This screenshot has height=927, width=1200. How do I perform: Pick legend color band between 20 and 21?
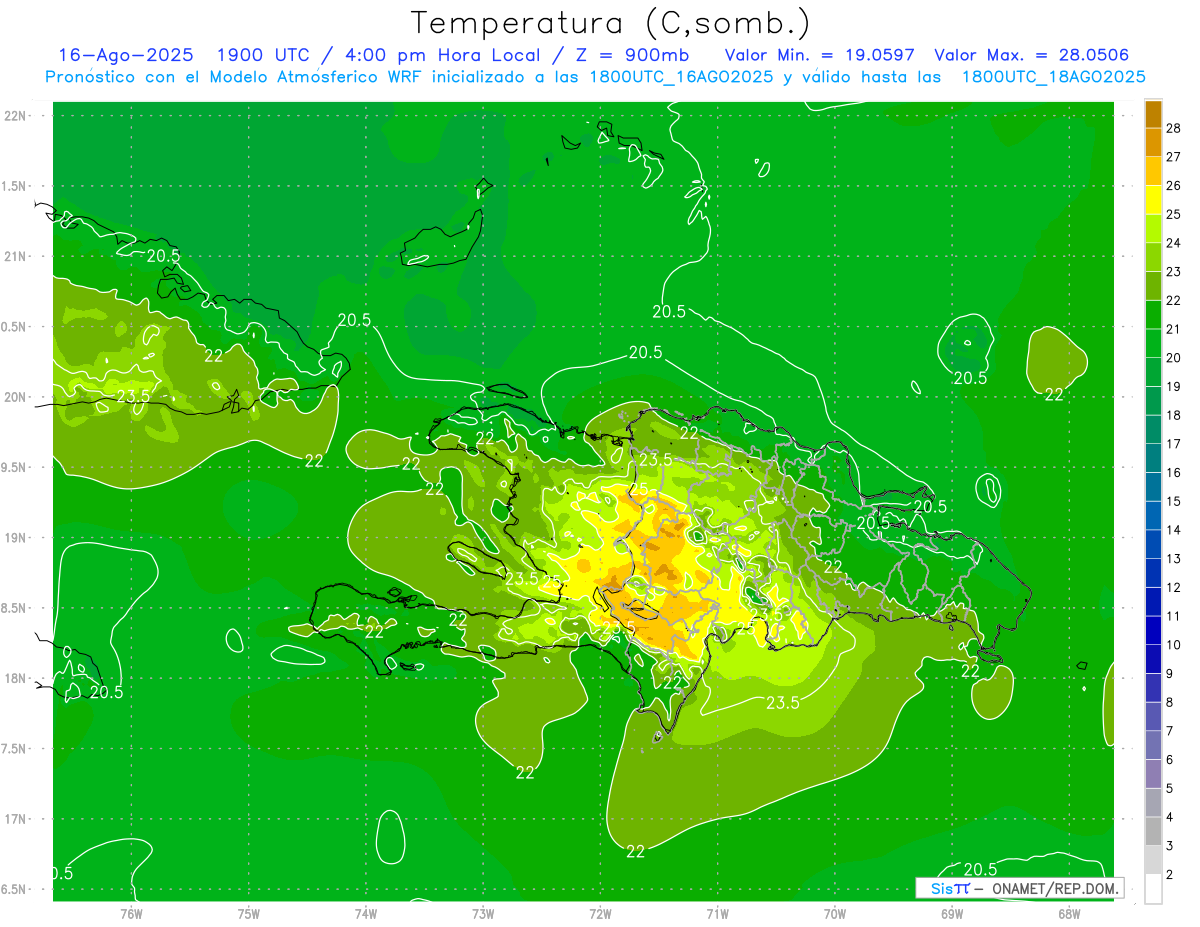[1153, 344]
